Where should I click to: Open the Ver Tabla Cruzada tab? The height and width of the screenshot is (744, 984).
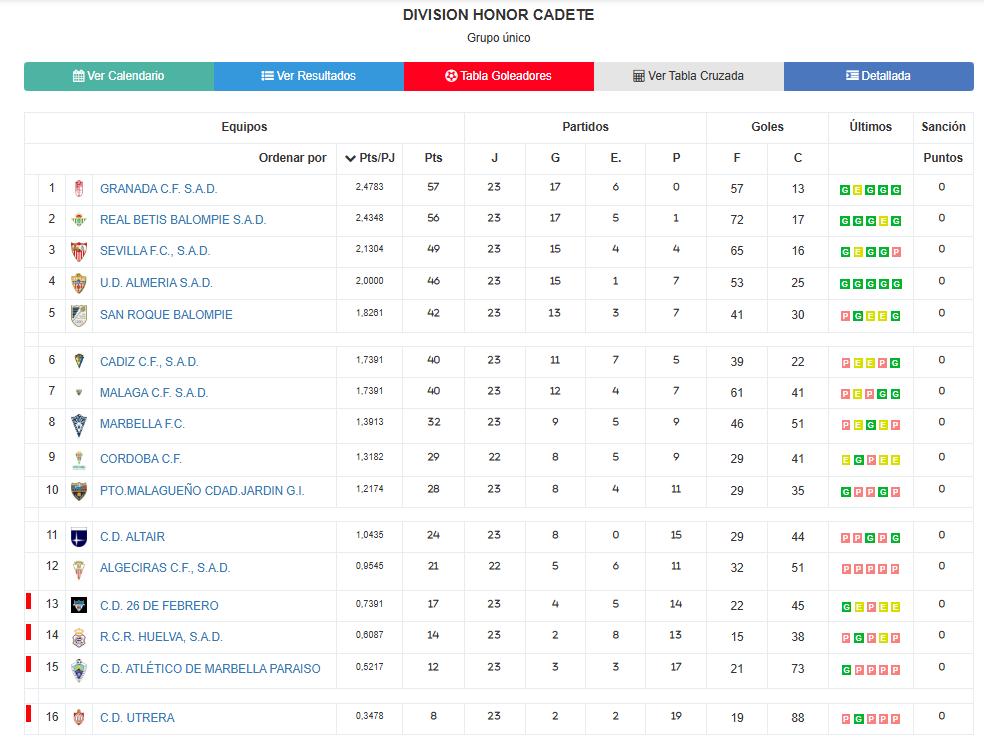(x=688, y=76)
